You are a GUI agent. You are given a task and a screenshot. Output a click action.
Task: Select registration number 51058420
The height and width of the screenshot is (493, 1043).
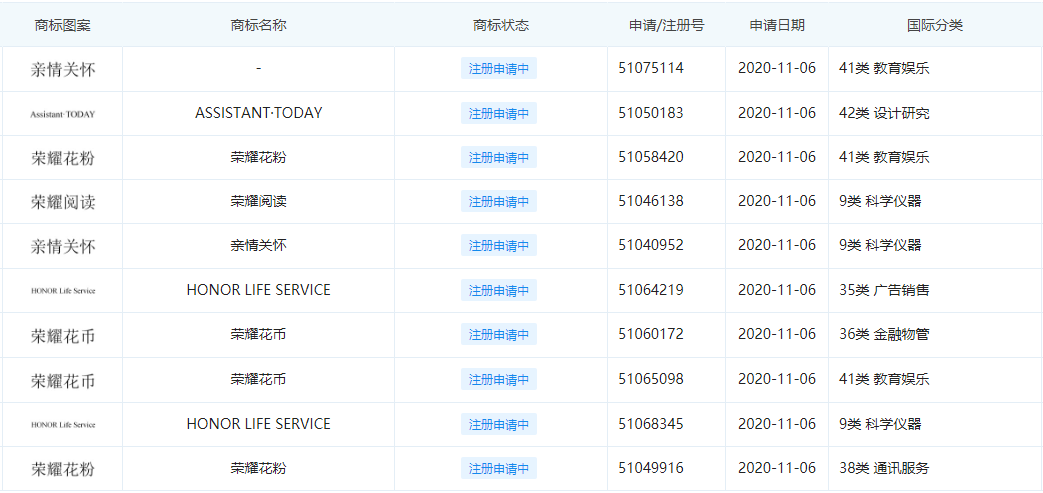tap(651, 157)
